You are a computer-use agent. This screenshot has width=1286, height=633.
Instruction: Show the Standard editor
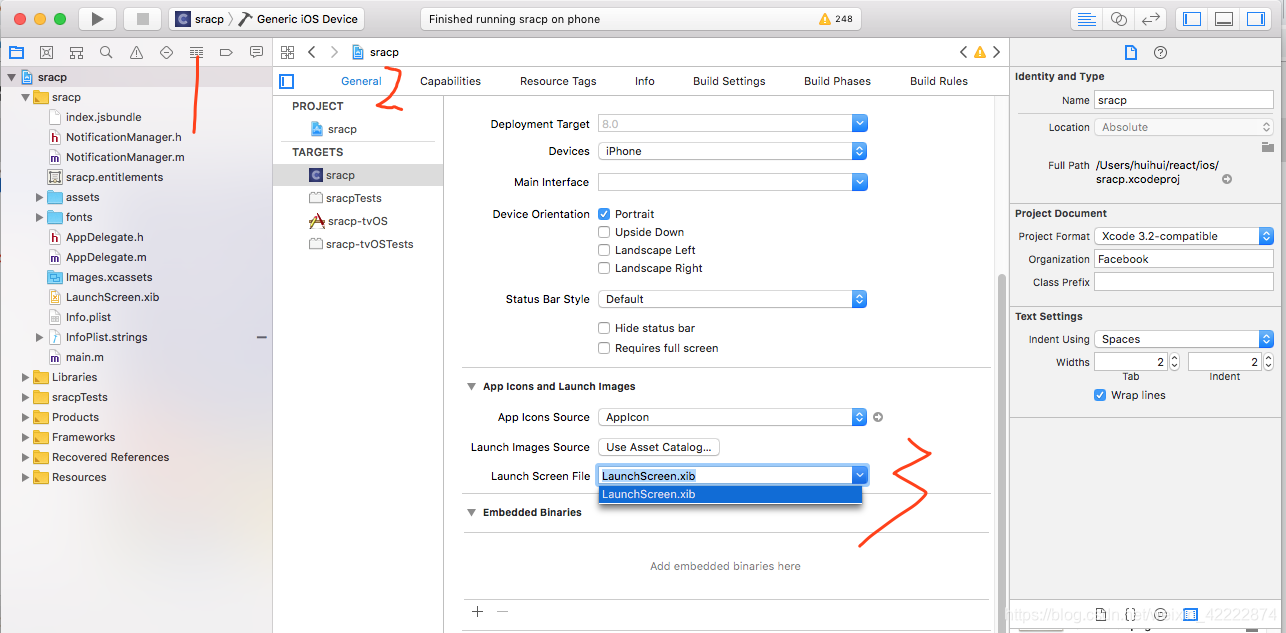coord(1087,19)
